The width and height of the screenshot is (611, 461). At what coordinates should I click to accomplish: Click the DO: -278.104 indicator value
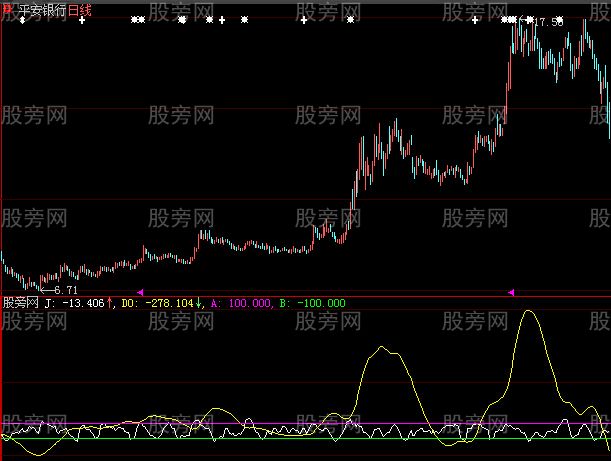(x=157, y=303)
